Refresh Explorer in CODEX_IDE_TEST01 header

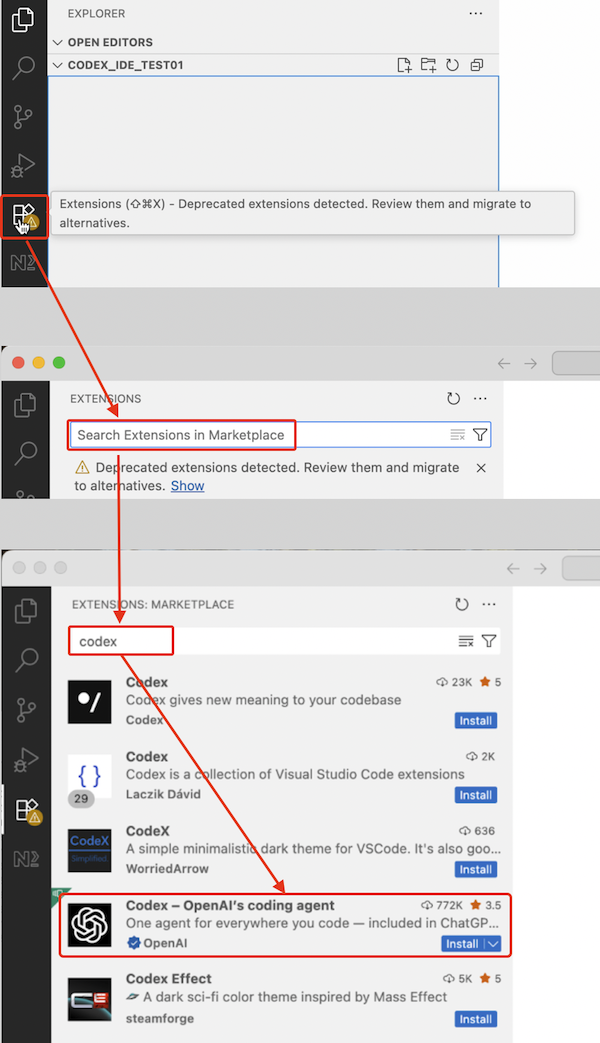452,65
